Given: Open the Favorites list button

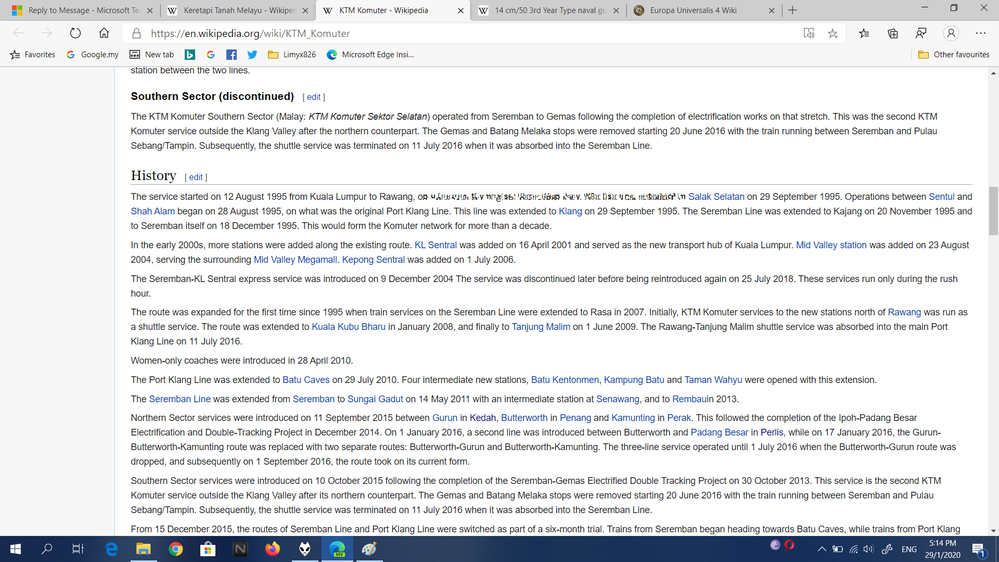Looking at the screenshot, I should [864, 33].
